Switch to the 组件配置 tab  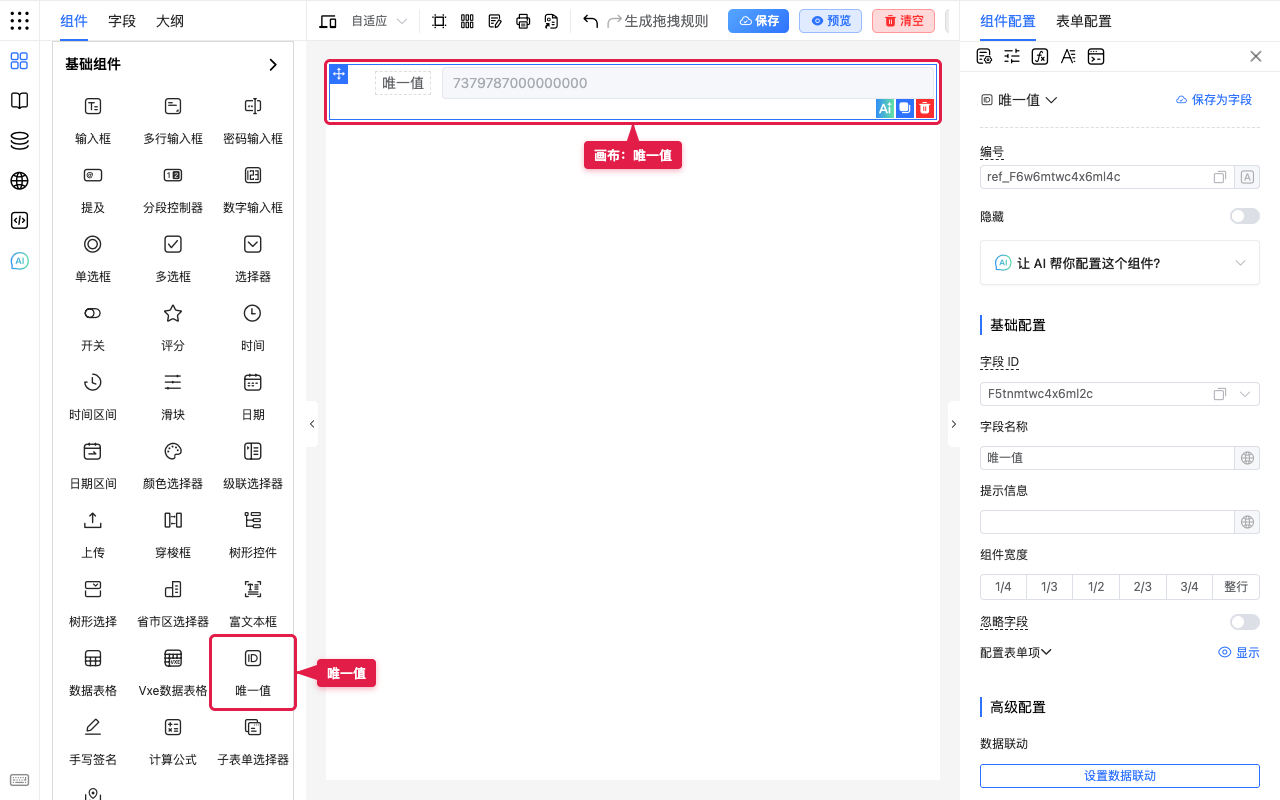coord(1008,21)
